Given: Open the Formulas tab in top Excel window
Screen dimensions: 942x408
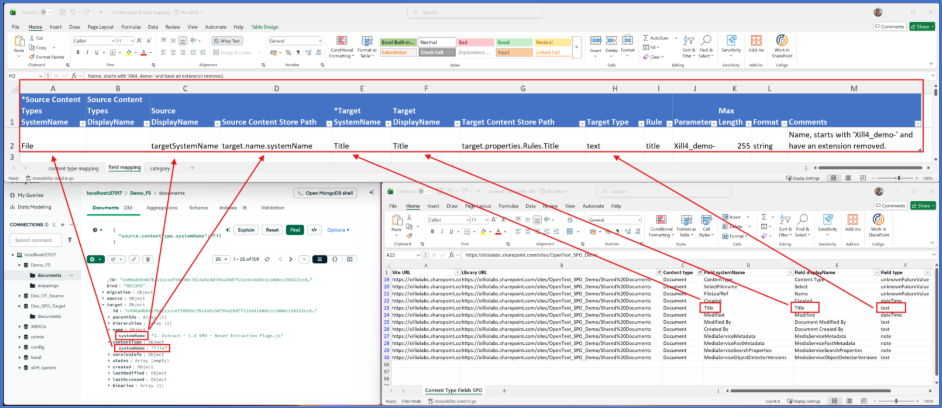Looking at the screenshot, I should pos(131,27).
